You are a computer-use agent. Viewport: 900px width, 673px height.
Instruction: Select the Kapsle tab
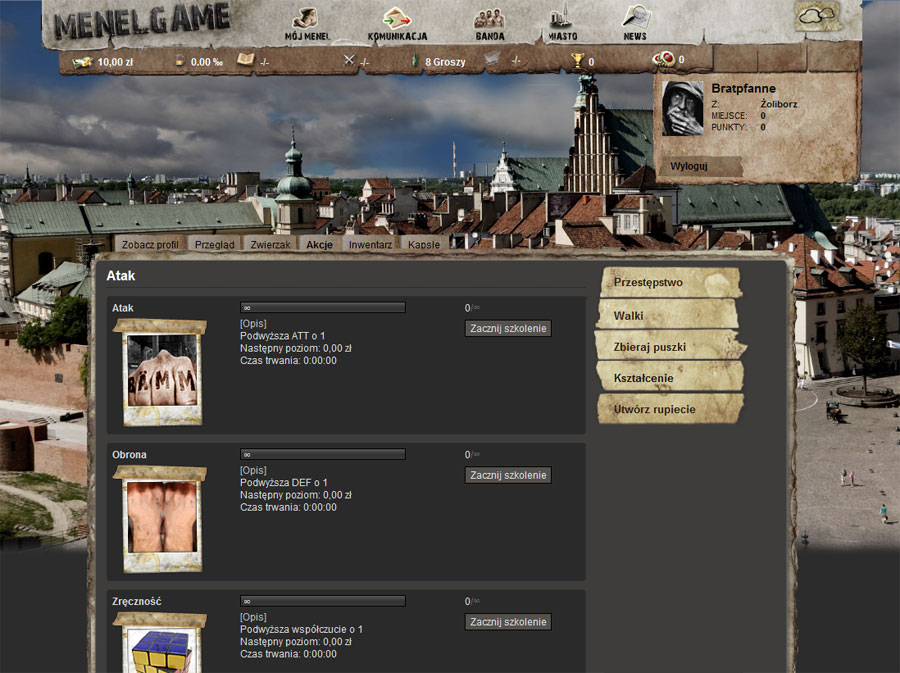coord(423,244)
